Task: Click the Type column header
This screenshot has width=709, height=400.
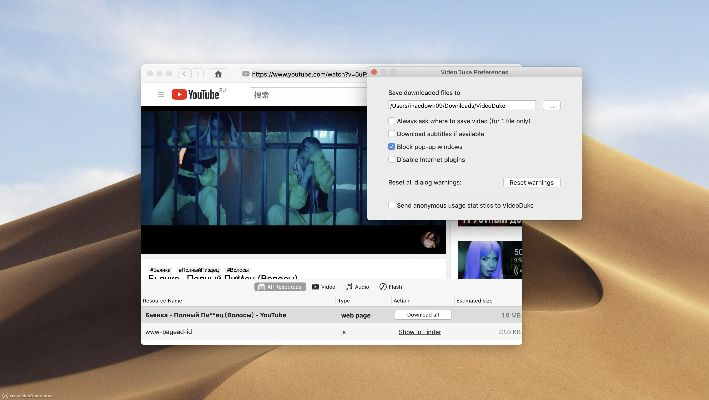Action: (x=344, y=301)
